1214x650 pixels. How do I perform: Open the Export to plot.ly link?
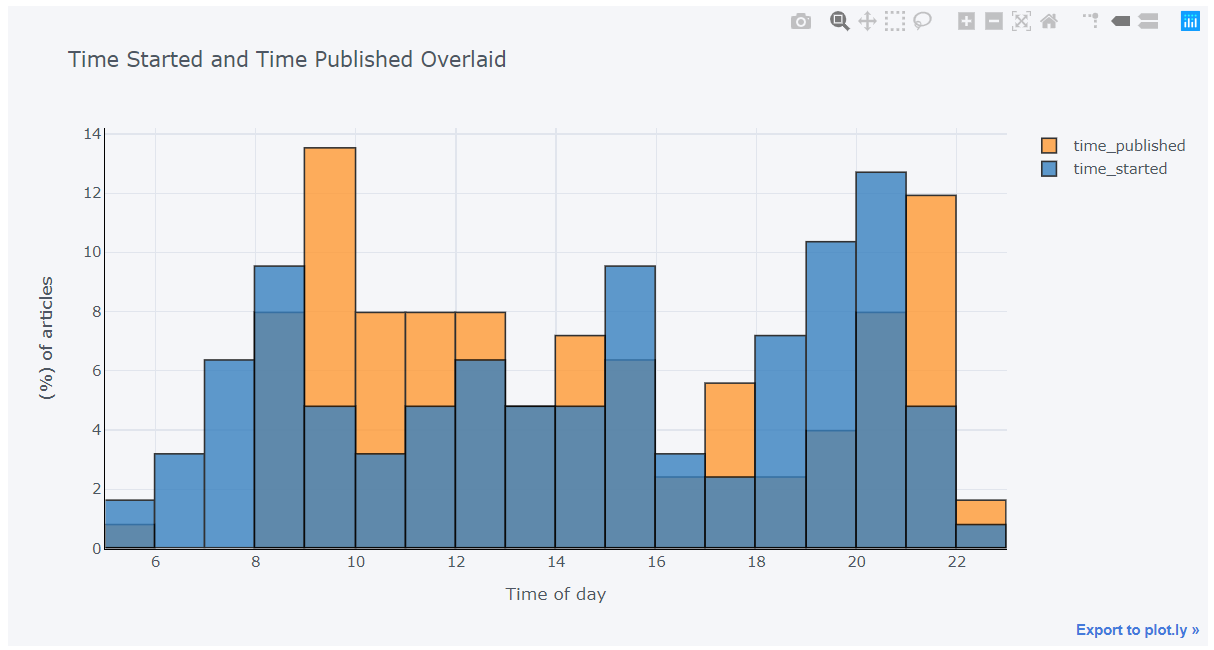click(x=1138, y=630)
